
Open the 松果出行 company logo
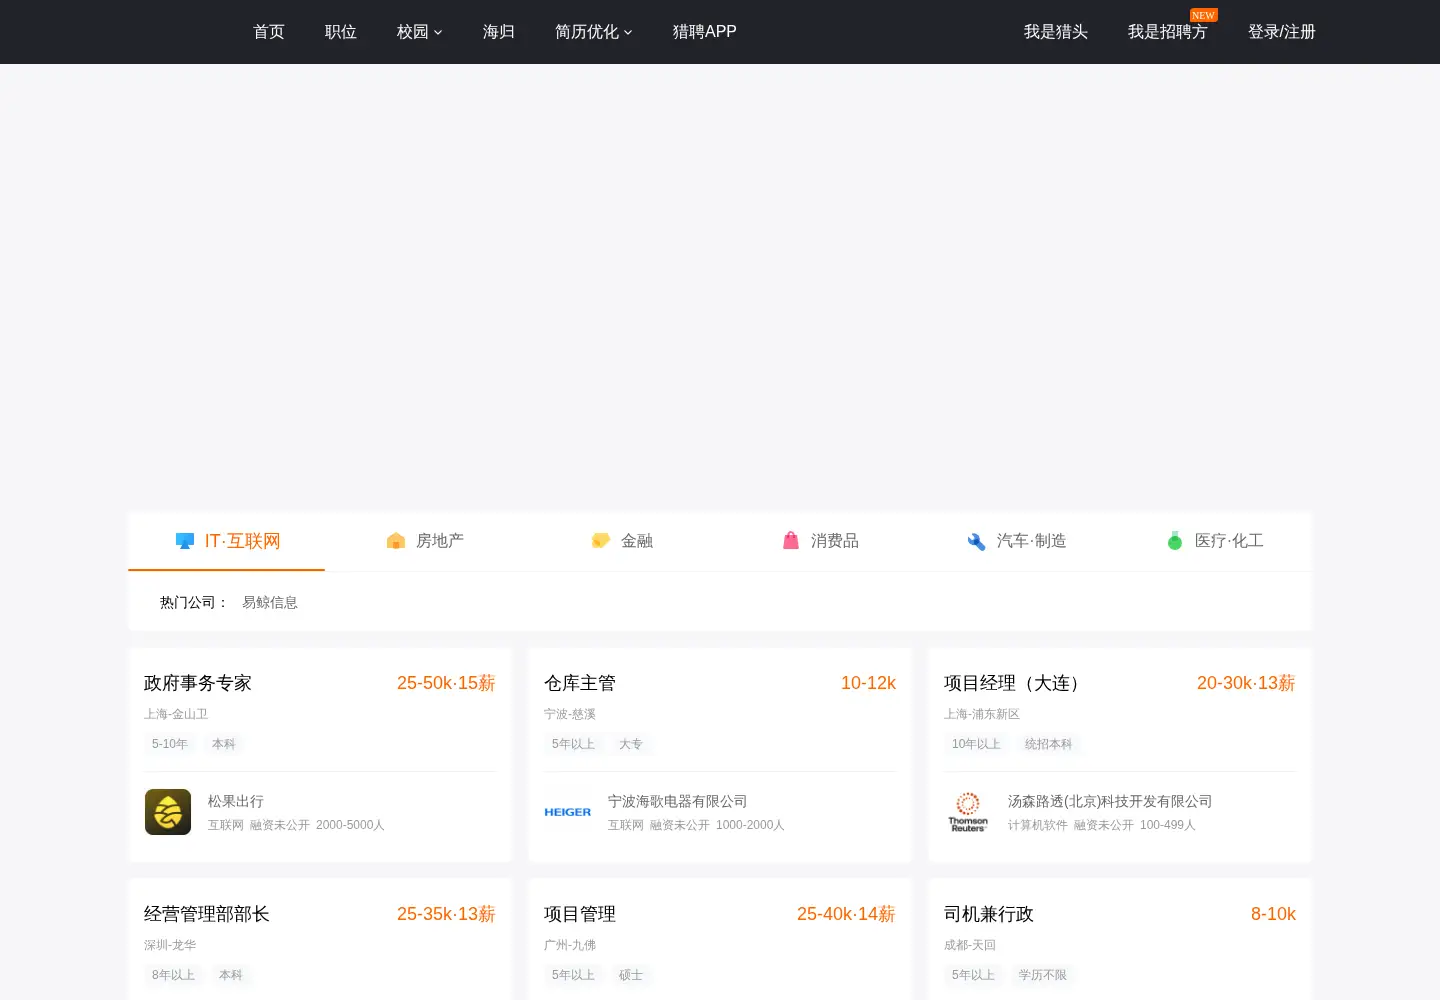coord(168,812)
